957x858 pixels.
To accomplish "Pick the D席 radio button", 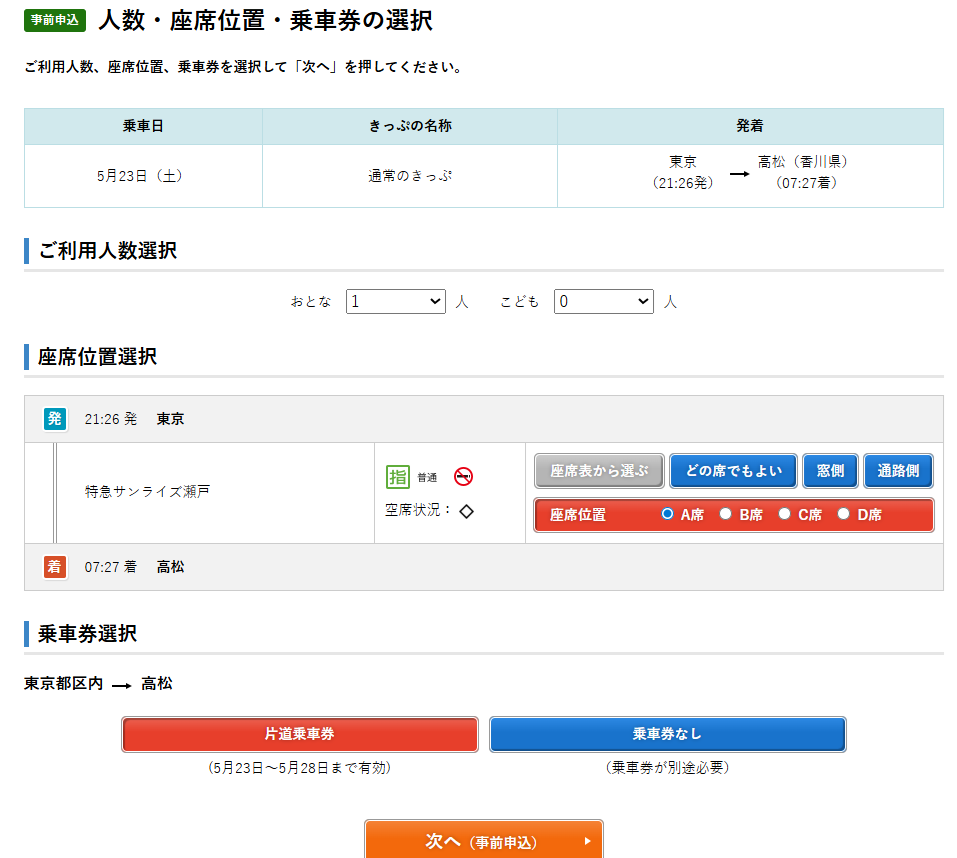I will [844, 514].
